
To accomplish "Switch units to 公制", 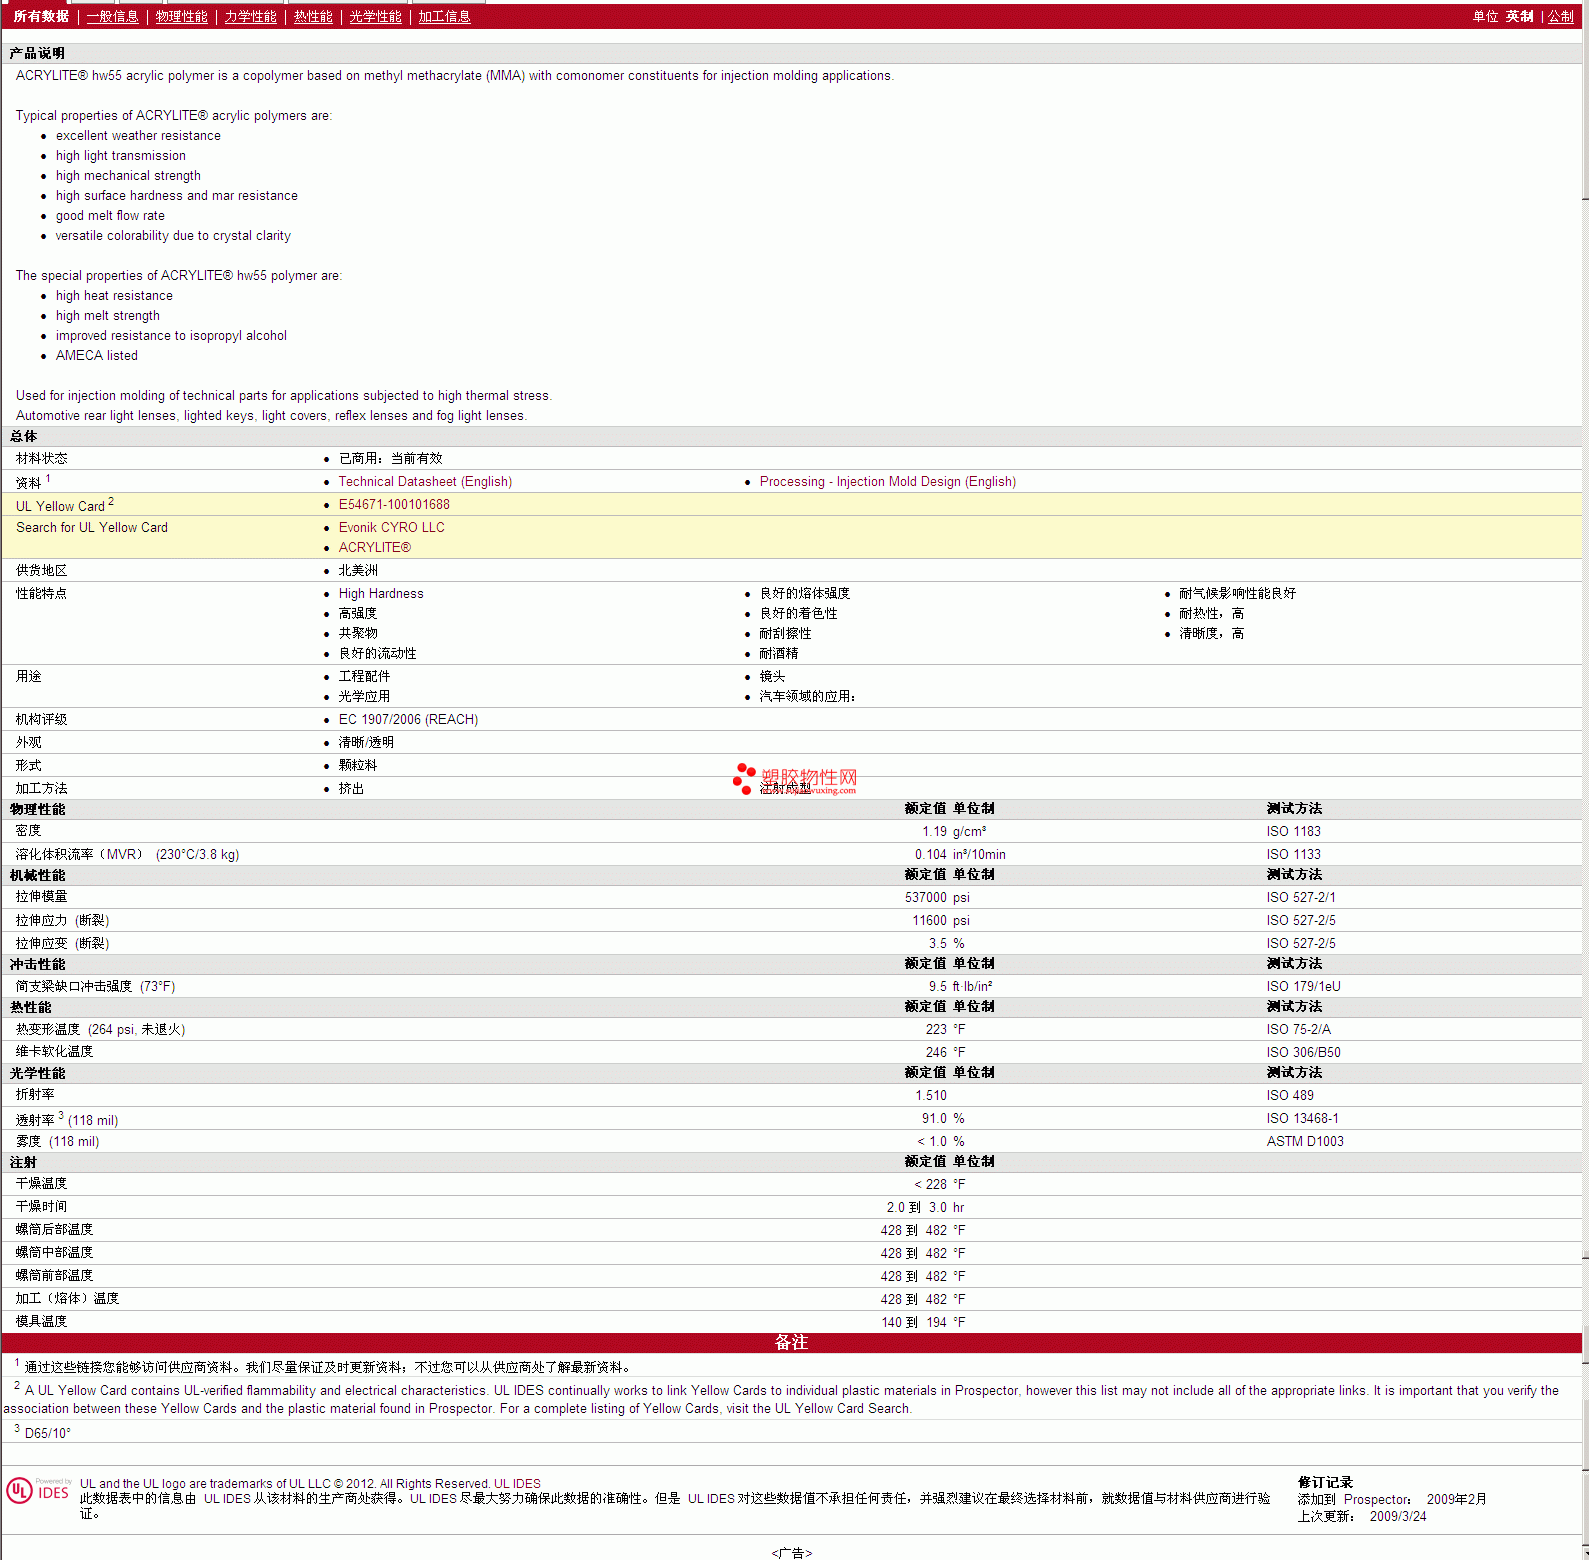I will point(1560,16).
